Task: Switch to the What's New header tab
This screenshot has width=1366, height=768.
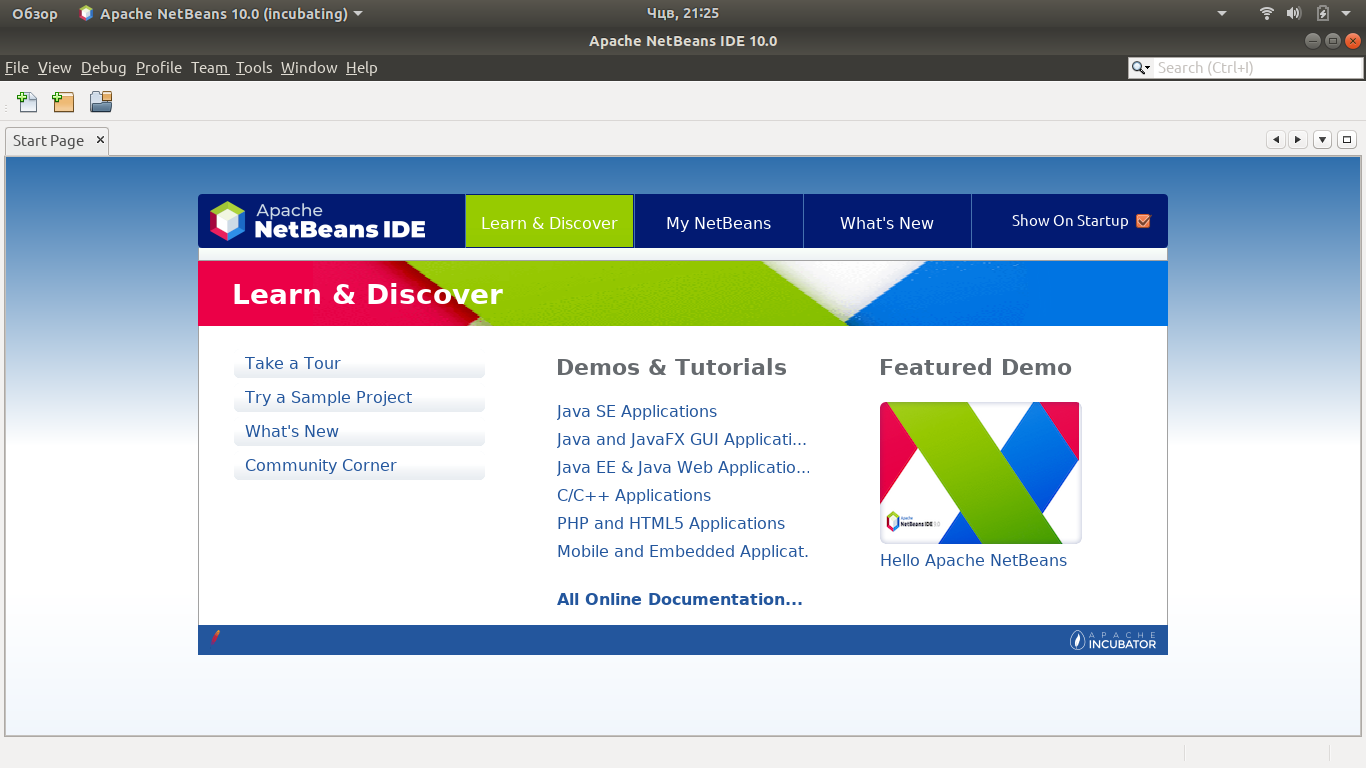Action: (x=887, y=221)
